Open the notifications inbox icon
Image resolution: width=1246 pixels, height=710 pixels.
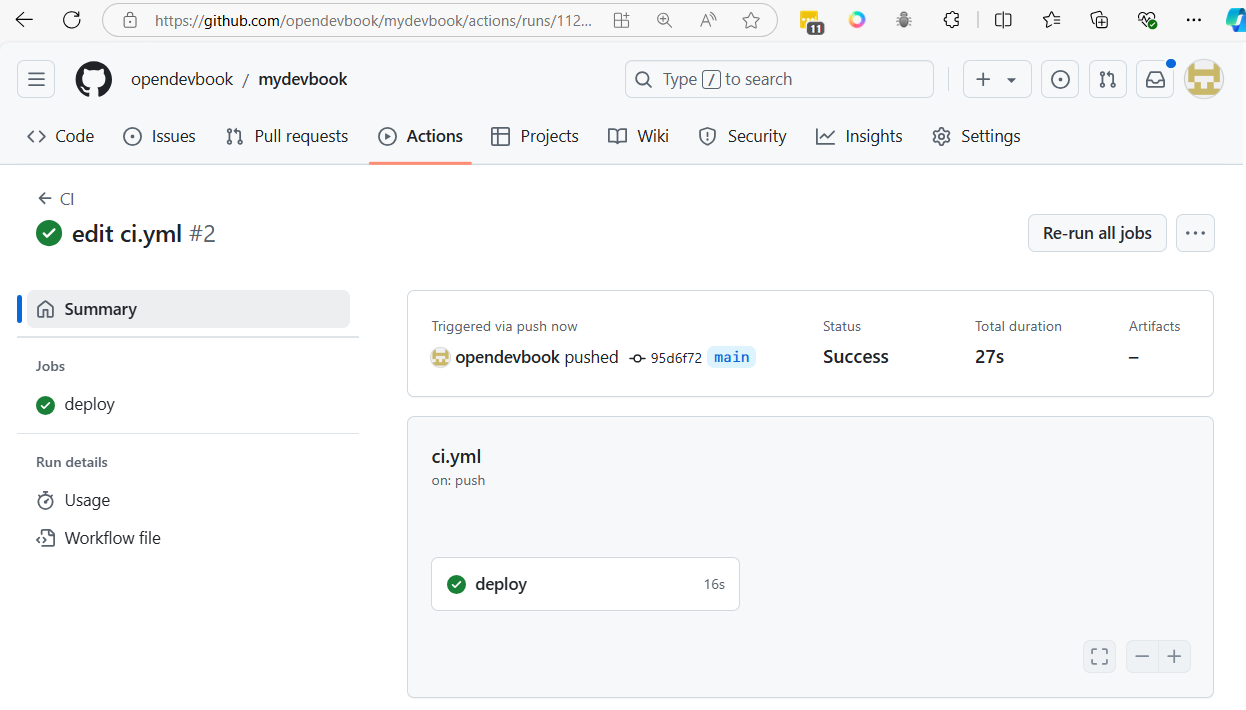tap(1155, 80)
